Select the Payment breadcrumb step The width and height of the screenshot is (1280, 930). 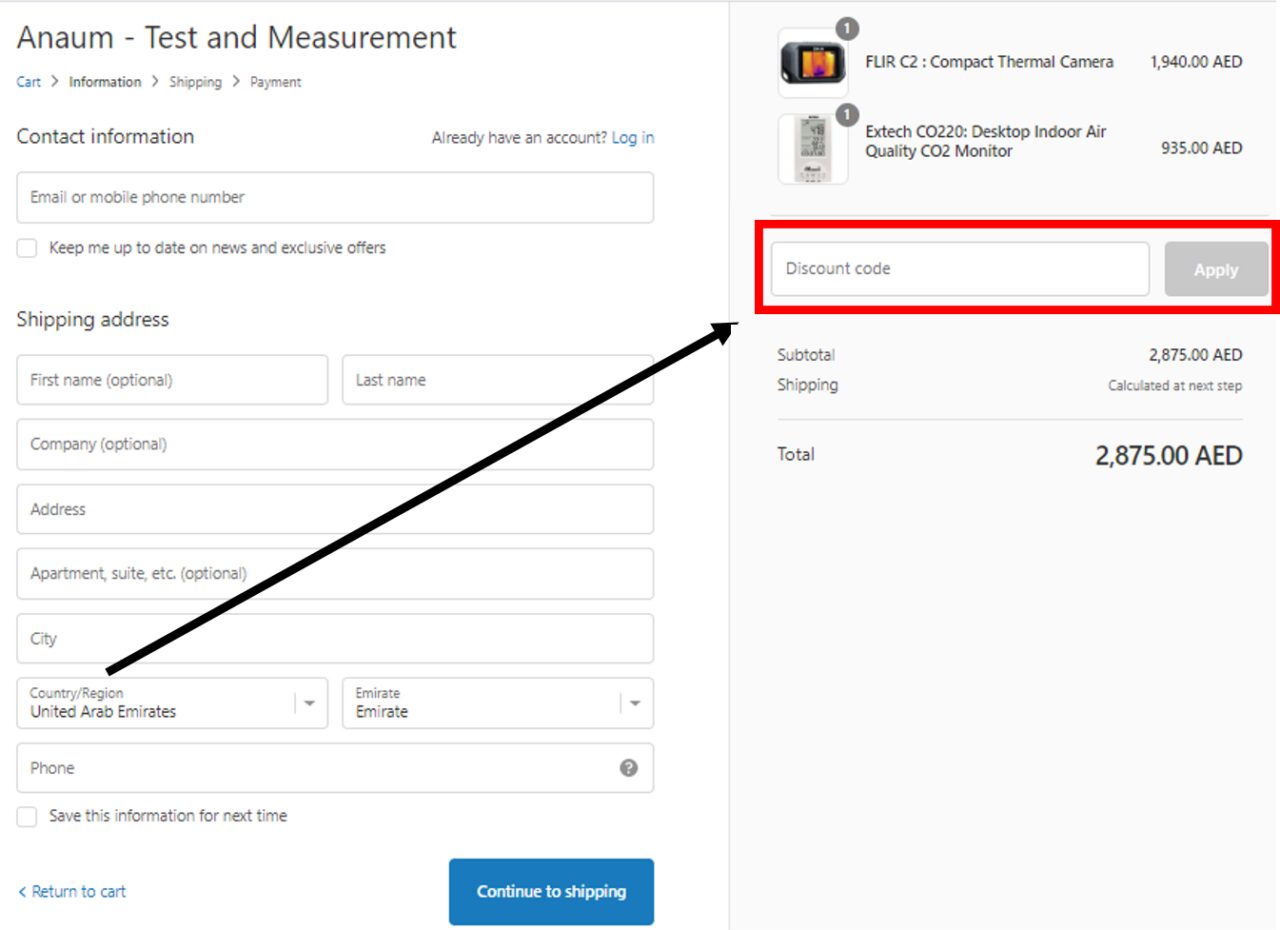click(x=275, y=82)
